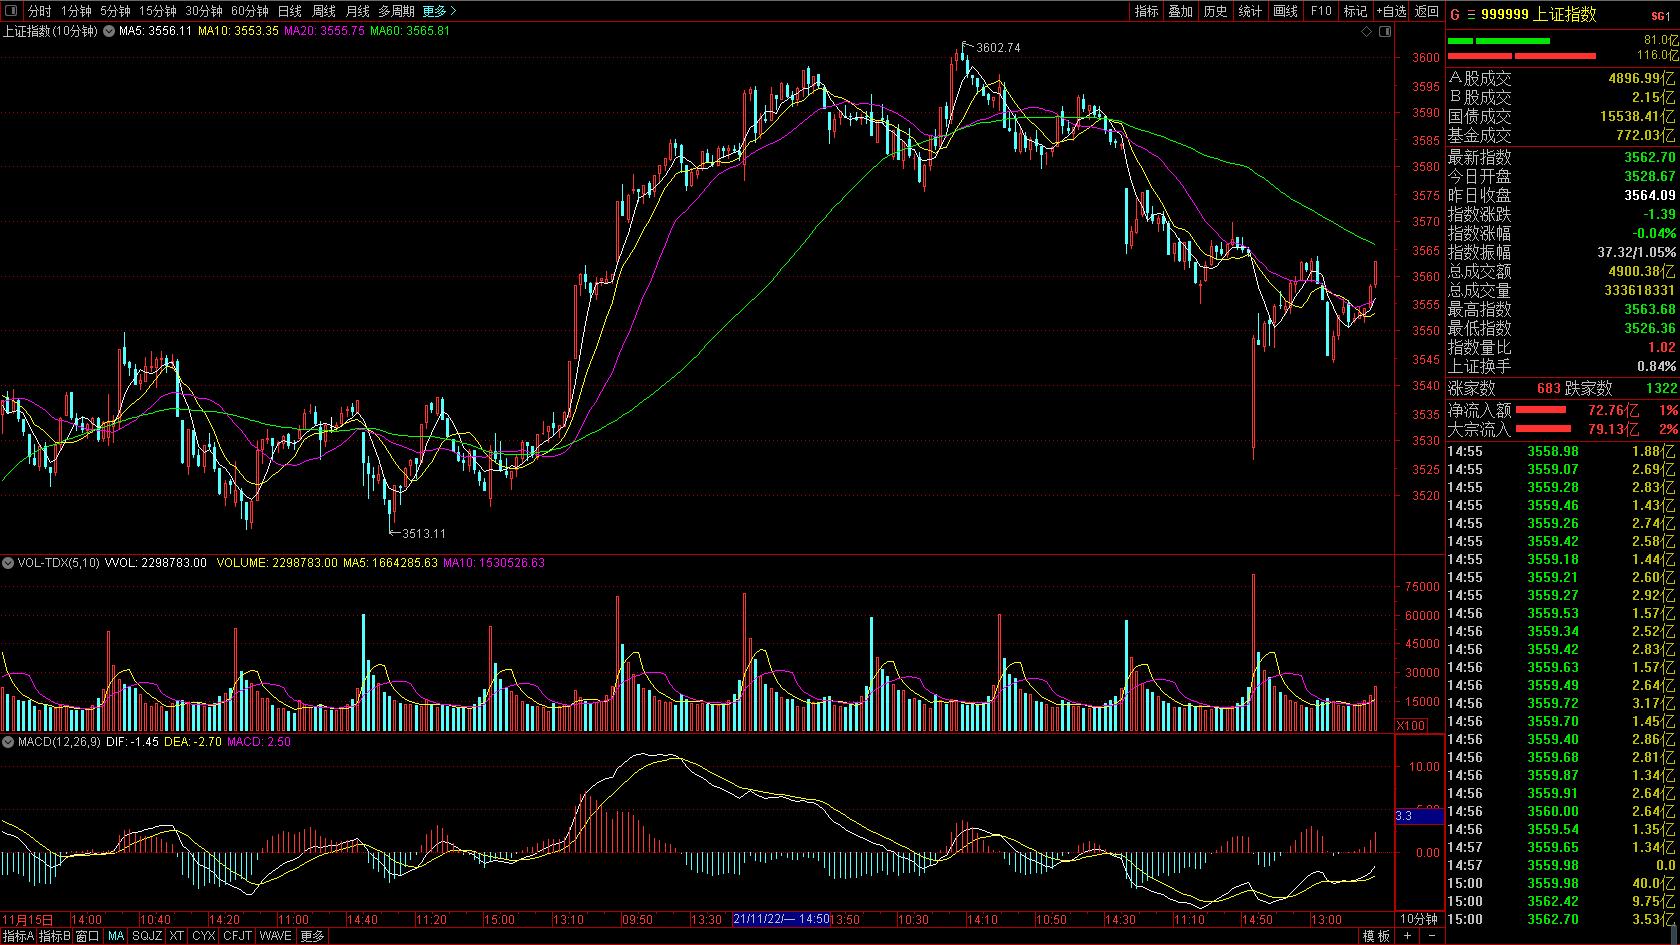Open F10 company information

tap(1321, 11)
